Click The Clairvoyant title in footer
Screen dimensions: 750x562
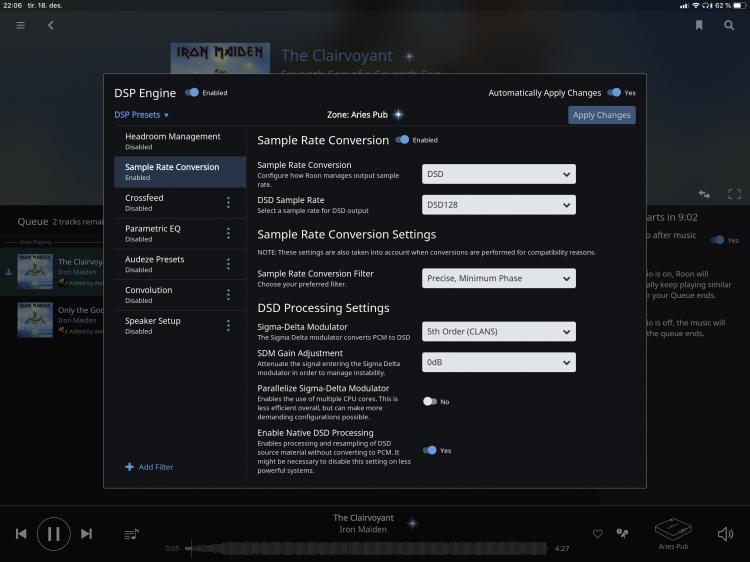pyautogui.click(x=364, y=518)
